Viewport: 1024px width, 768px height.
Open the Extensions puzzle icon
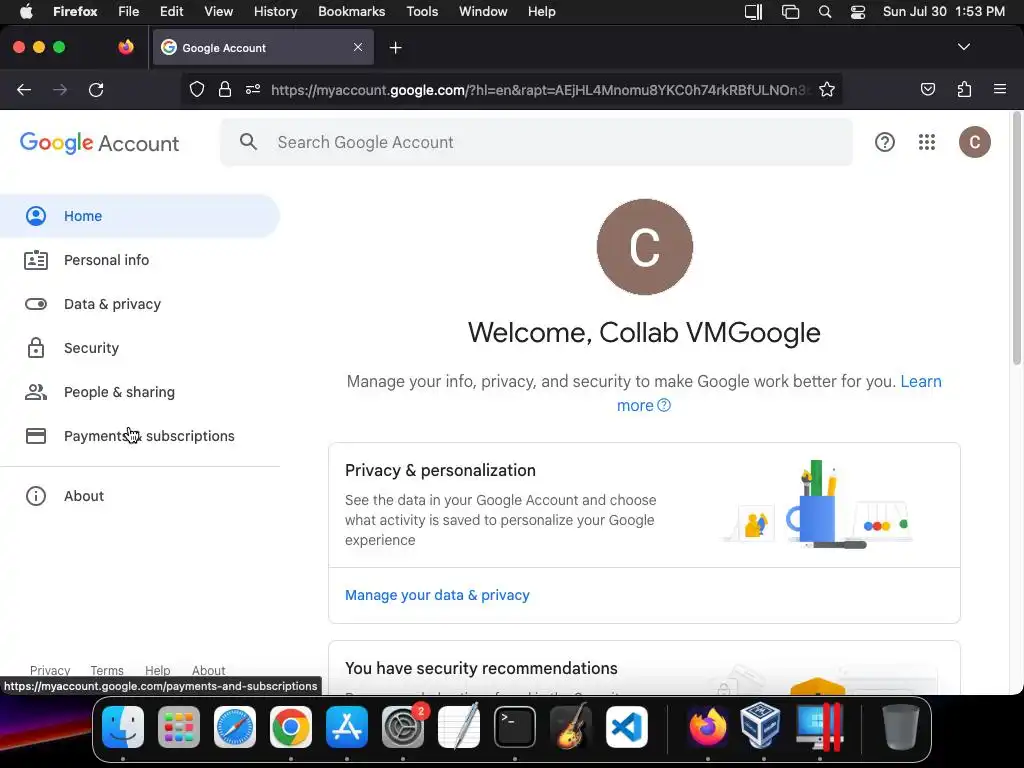(964, 89)
